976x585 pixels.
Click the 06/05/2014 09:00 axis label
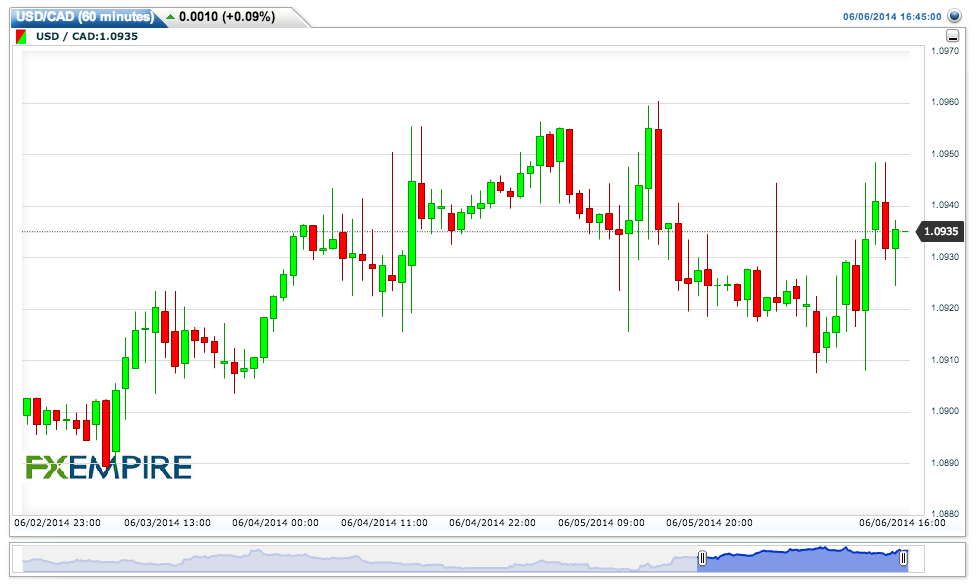(601, 523)
